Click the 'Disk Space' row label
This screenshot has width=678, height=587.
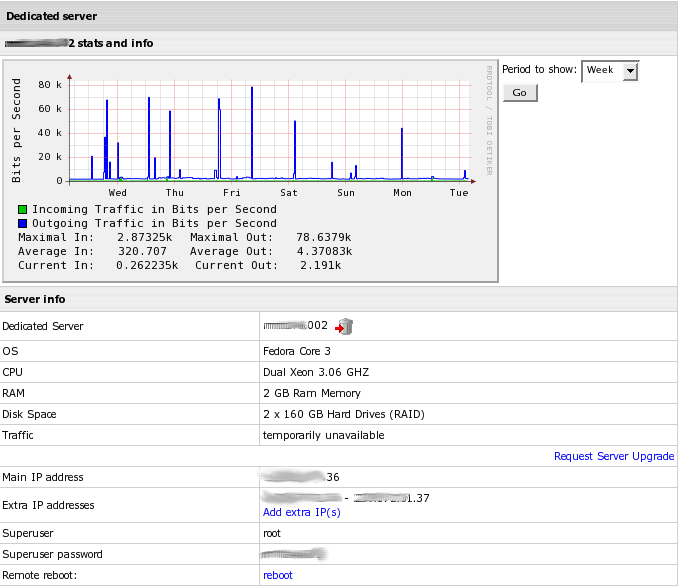coord(29,414)
